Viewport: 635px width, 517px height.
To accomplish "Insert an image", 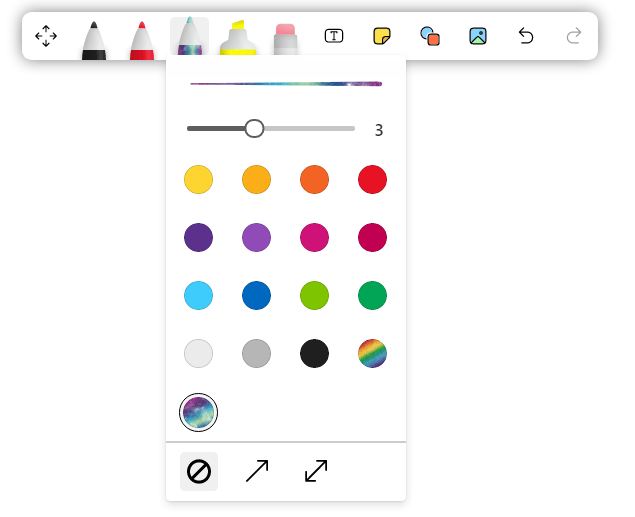I will [478, 36].
